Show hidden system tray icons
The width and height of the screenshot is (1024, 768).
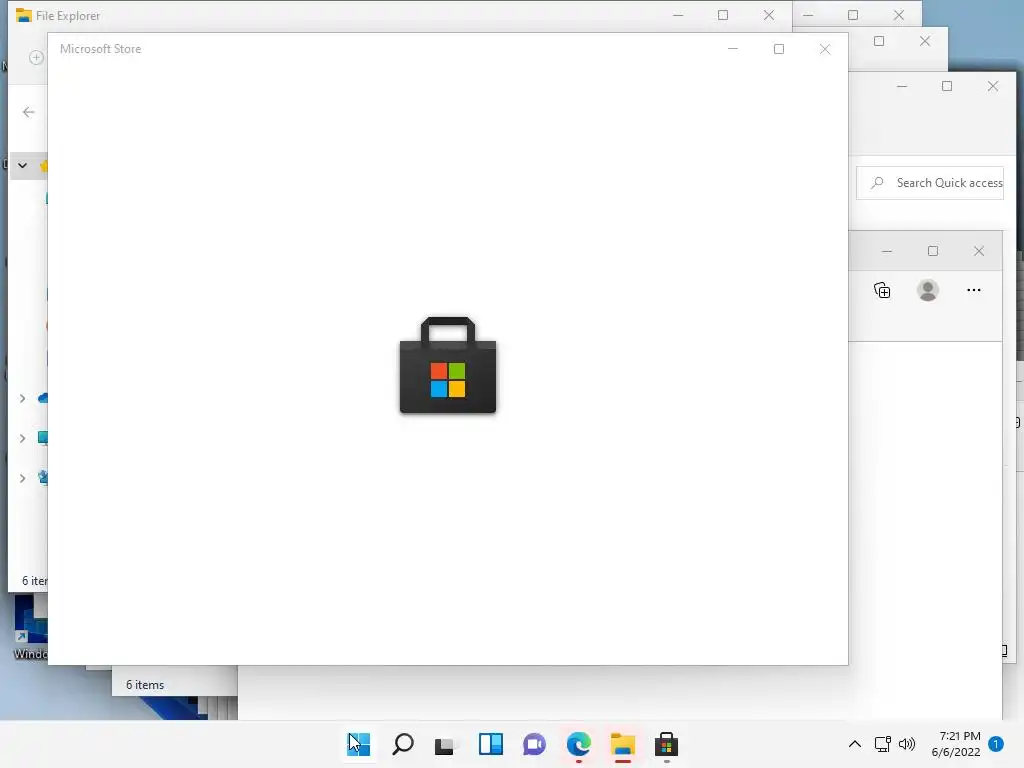coord(854,744)
